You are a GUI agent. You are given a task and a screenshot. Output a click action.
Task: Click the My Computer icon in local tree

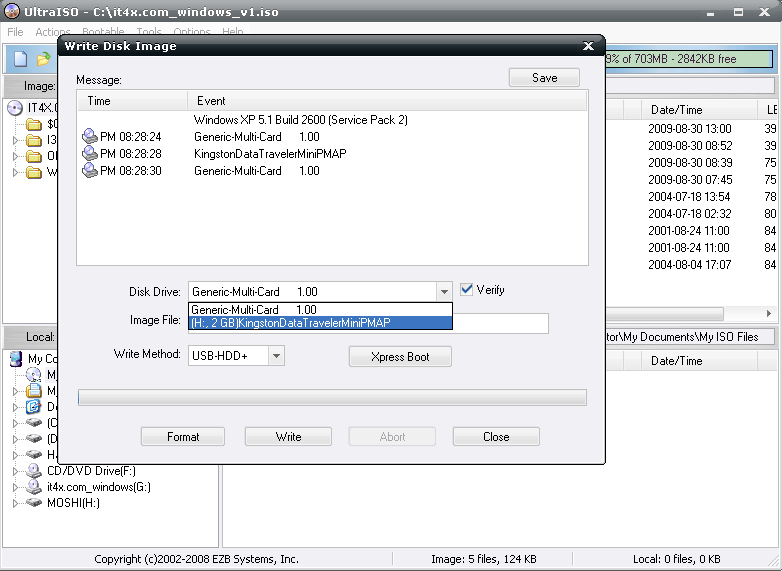[16, 359]
